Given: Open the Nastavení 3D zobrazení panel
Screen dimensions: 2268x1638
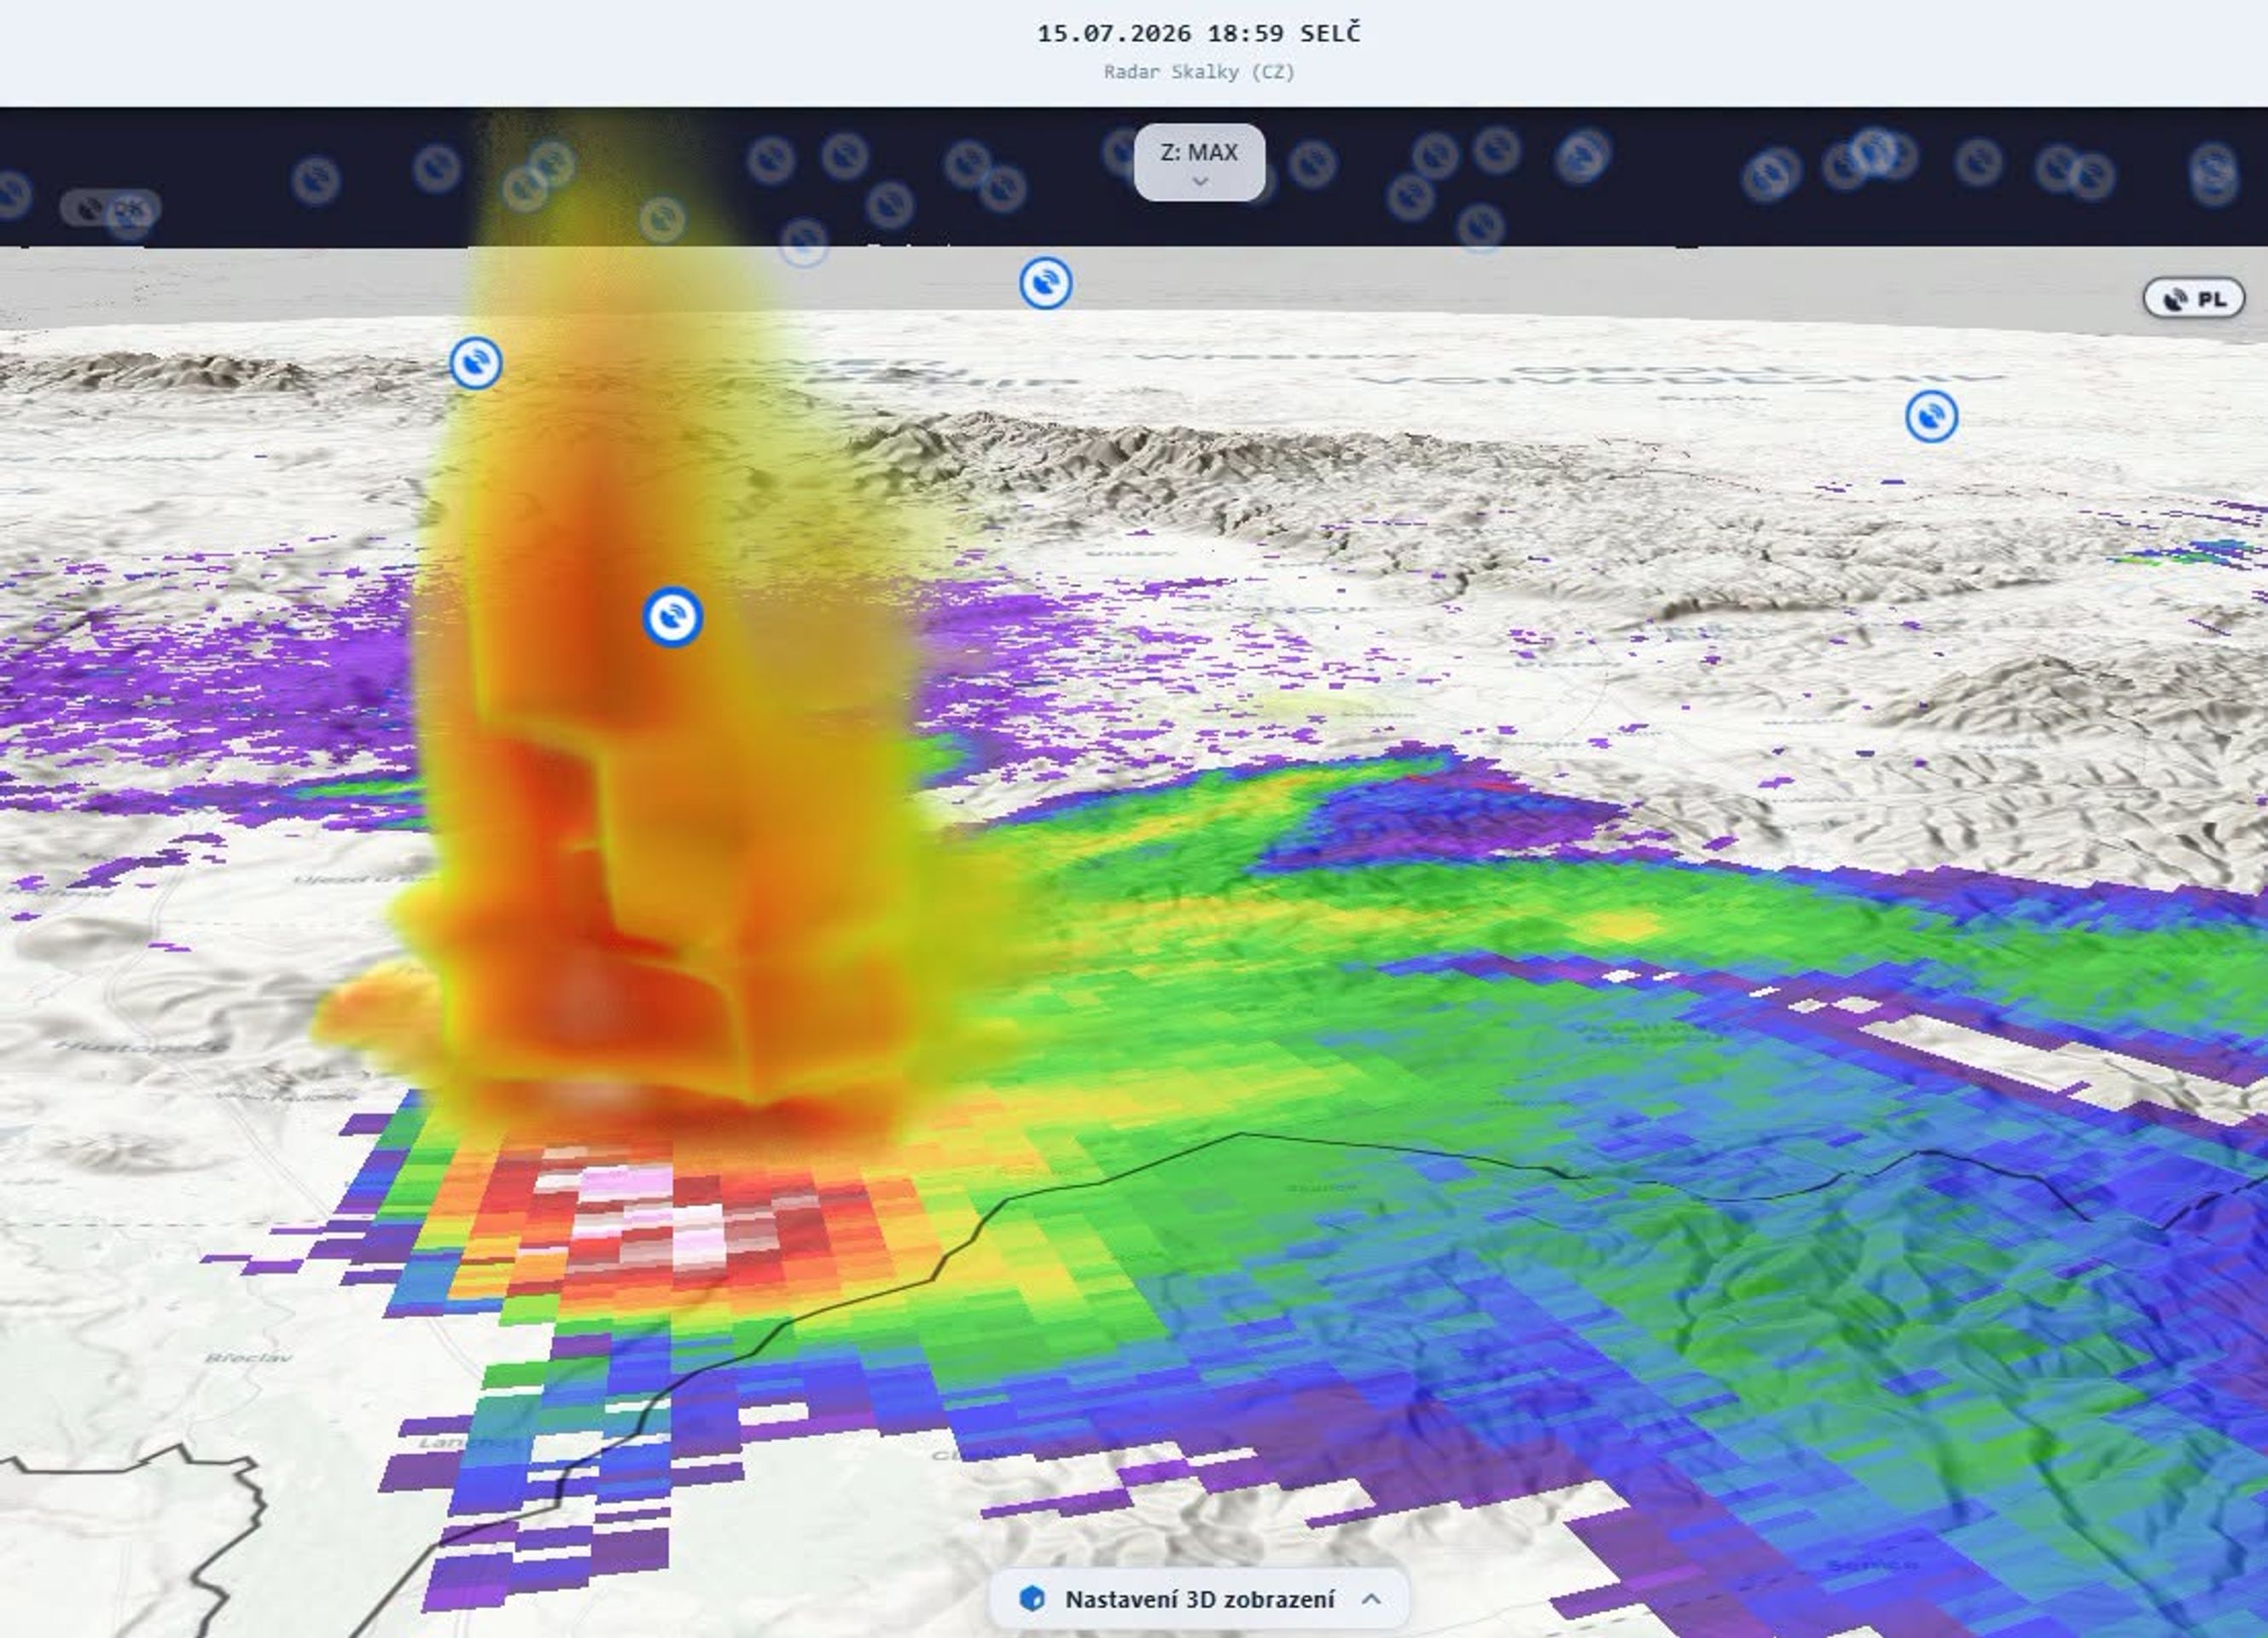Looking at the screenshot, I should 1199,1598.
